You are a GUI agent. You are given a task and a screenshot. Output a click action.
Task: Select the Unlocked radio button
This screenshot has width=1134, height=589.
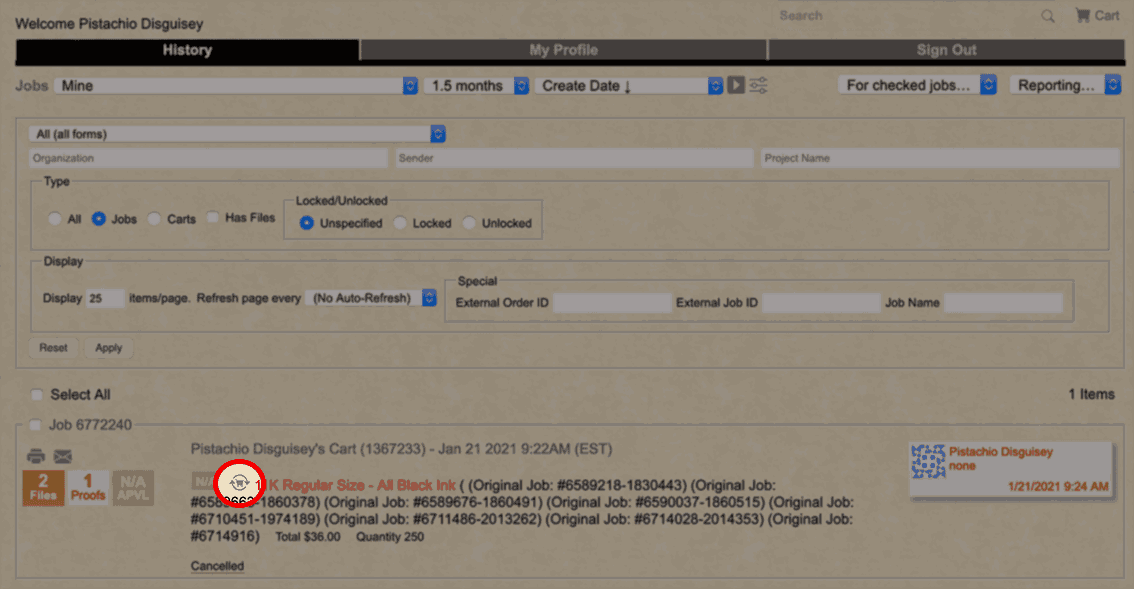(x=469, y=223)
